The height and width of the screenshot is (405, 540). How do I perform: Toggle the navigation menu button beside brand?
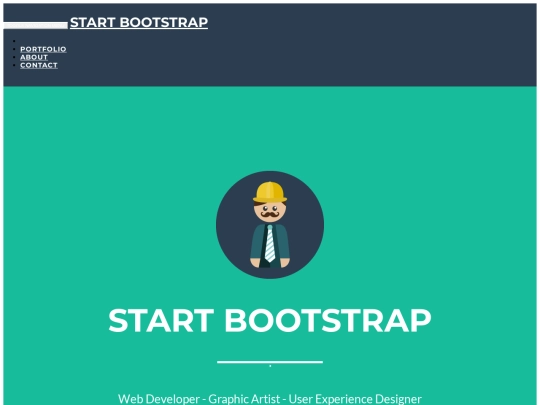(x=36, y=25)
